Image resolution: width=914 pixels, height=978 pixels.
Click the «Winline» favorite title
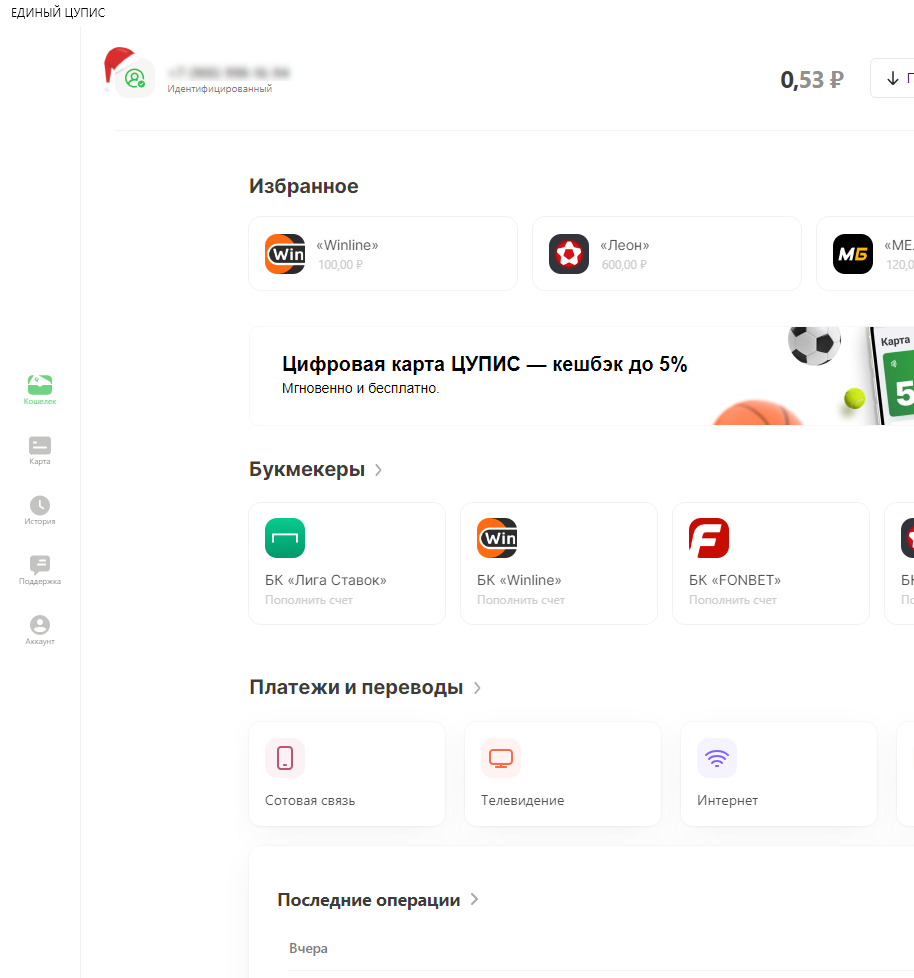pyautogui.click(x=347, y=245)
